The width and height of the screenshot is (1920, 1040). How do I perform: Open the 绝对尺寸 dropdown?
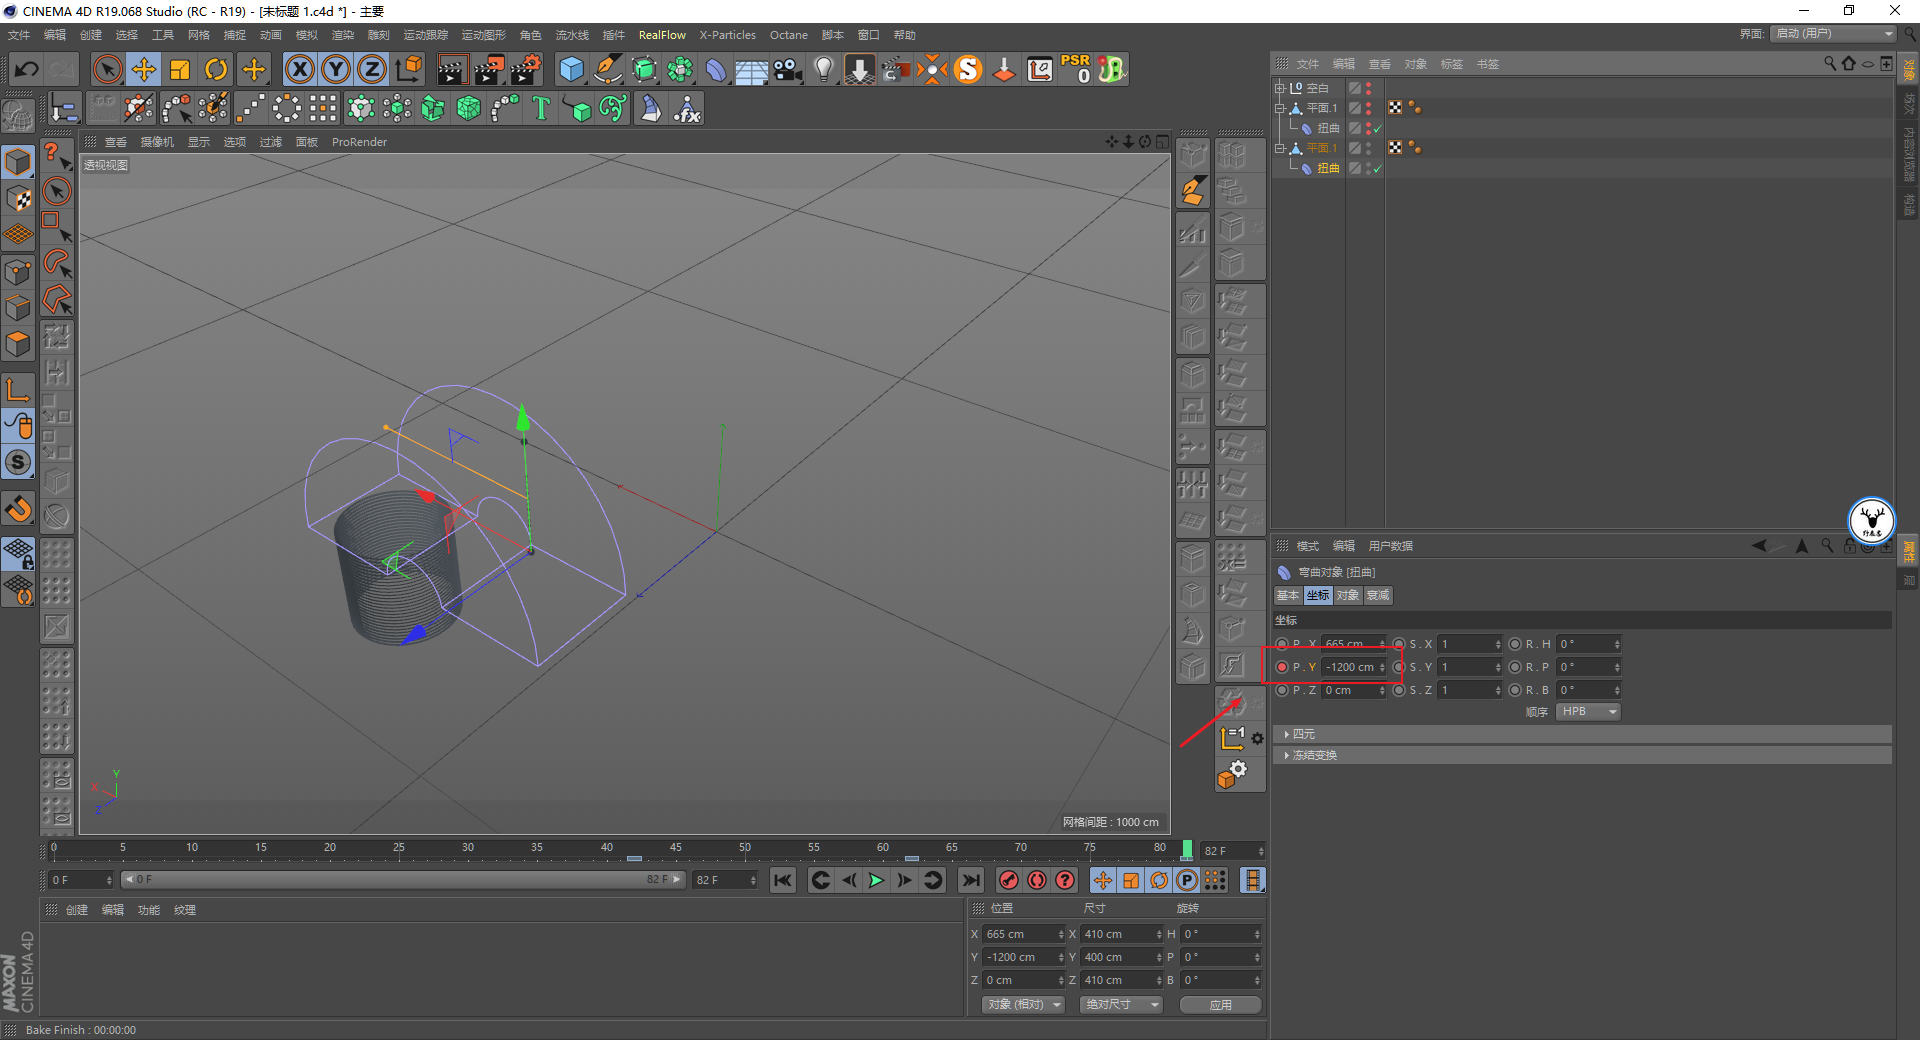pos(1121,1004)
